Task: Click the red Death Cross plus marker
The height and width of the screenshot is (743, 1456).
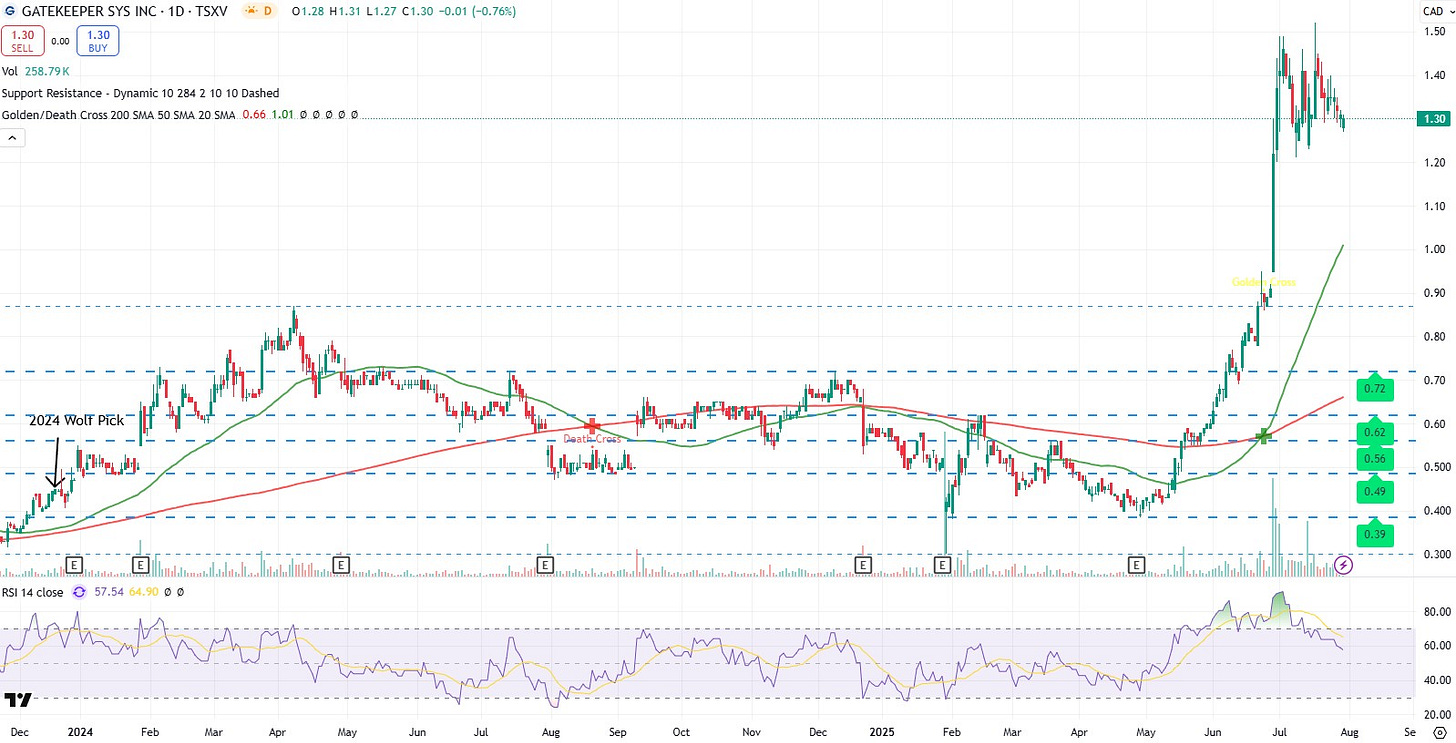Action: point(591,426)
